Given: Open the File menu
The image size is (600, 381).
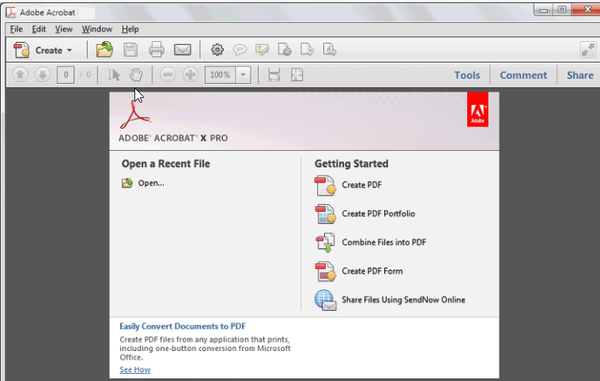Looking at the screenshot, I should pos(16,29).
